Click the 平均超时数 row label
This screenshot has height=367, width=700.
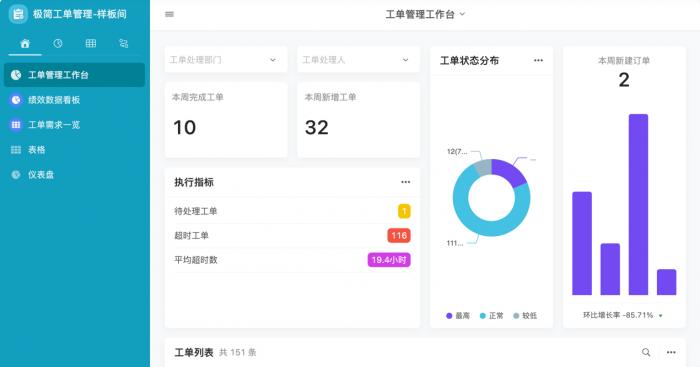(x=196, y=260)
